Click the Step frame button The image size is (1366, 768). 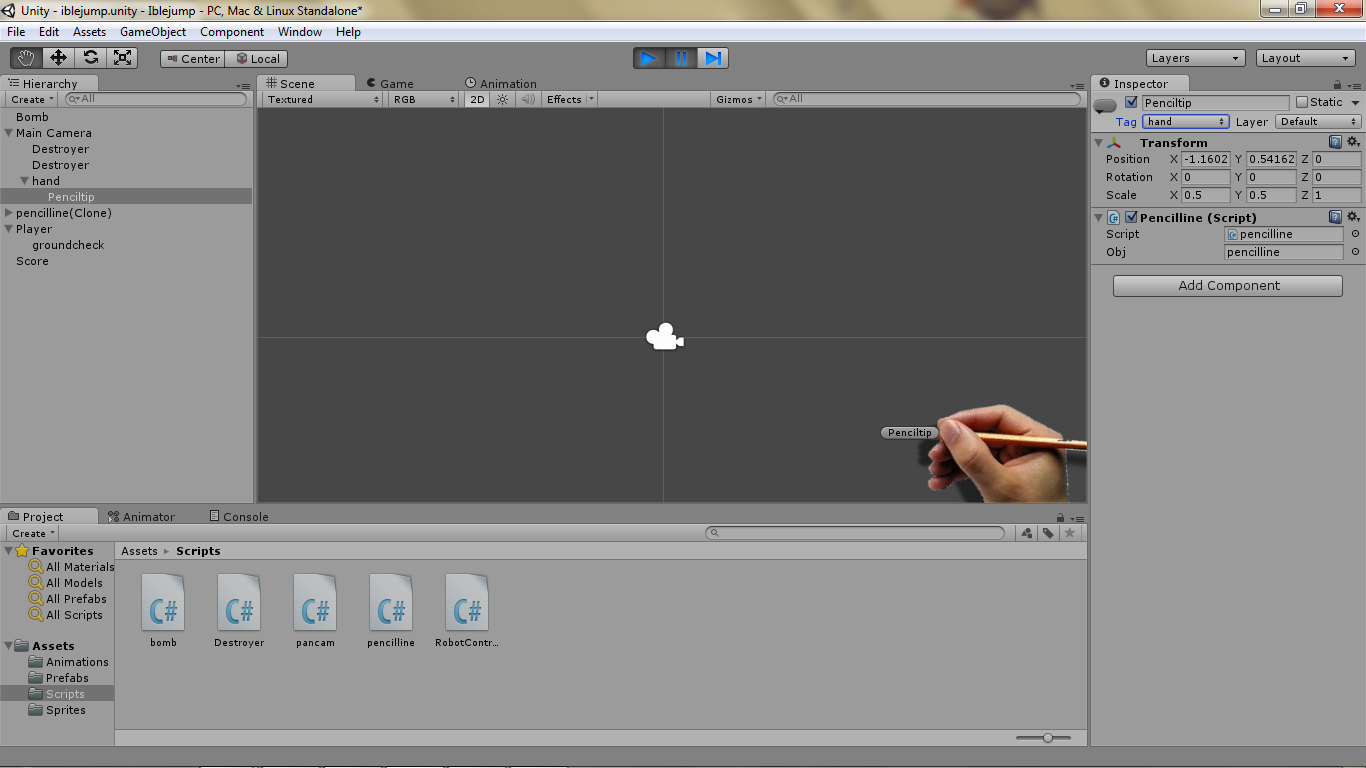point(713,58)
